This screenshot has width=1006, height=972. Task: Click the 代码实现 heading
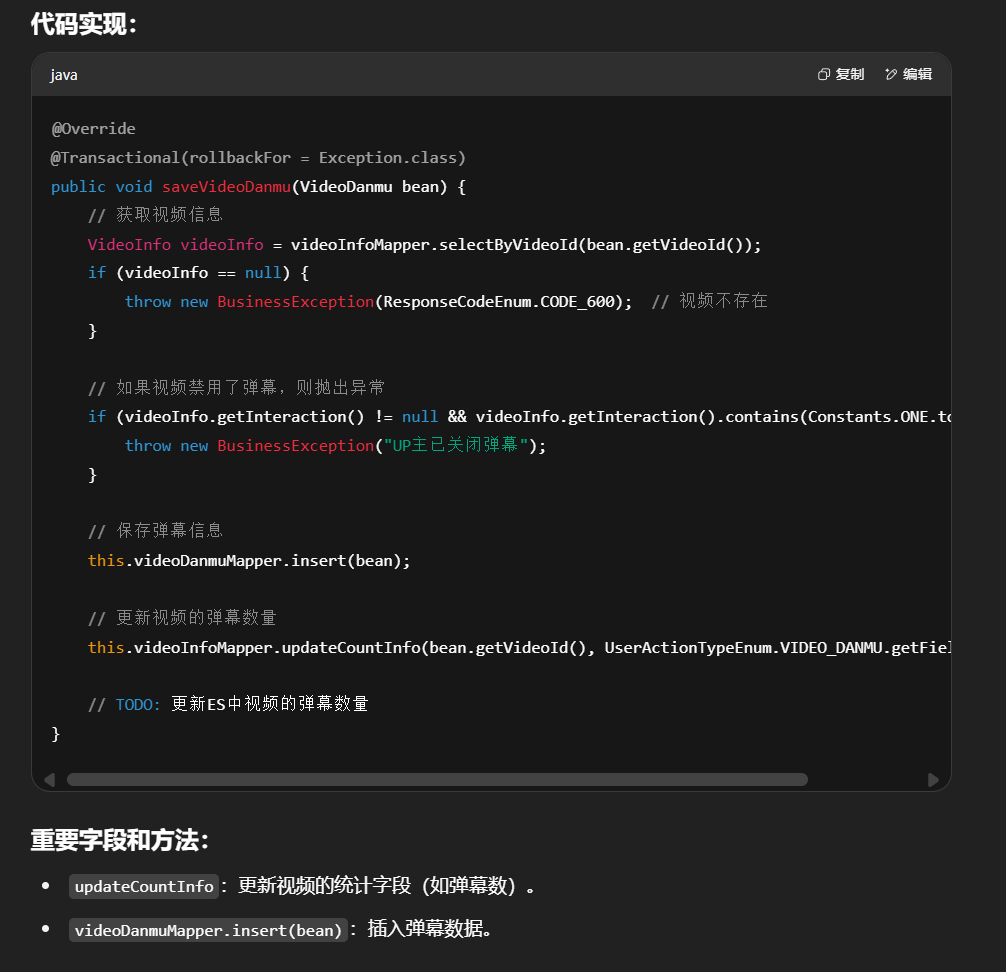[x=84, y=24]
